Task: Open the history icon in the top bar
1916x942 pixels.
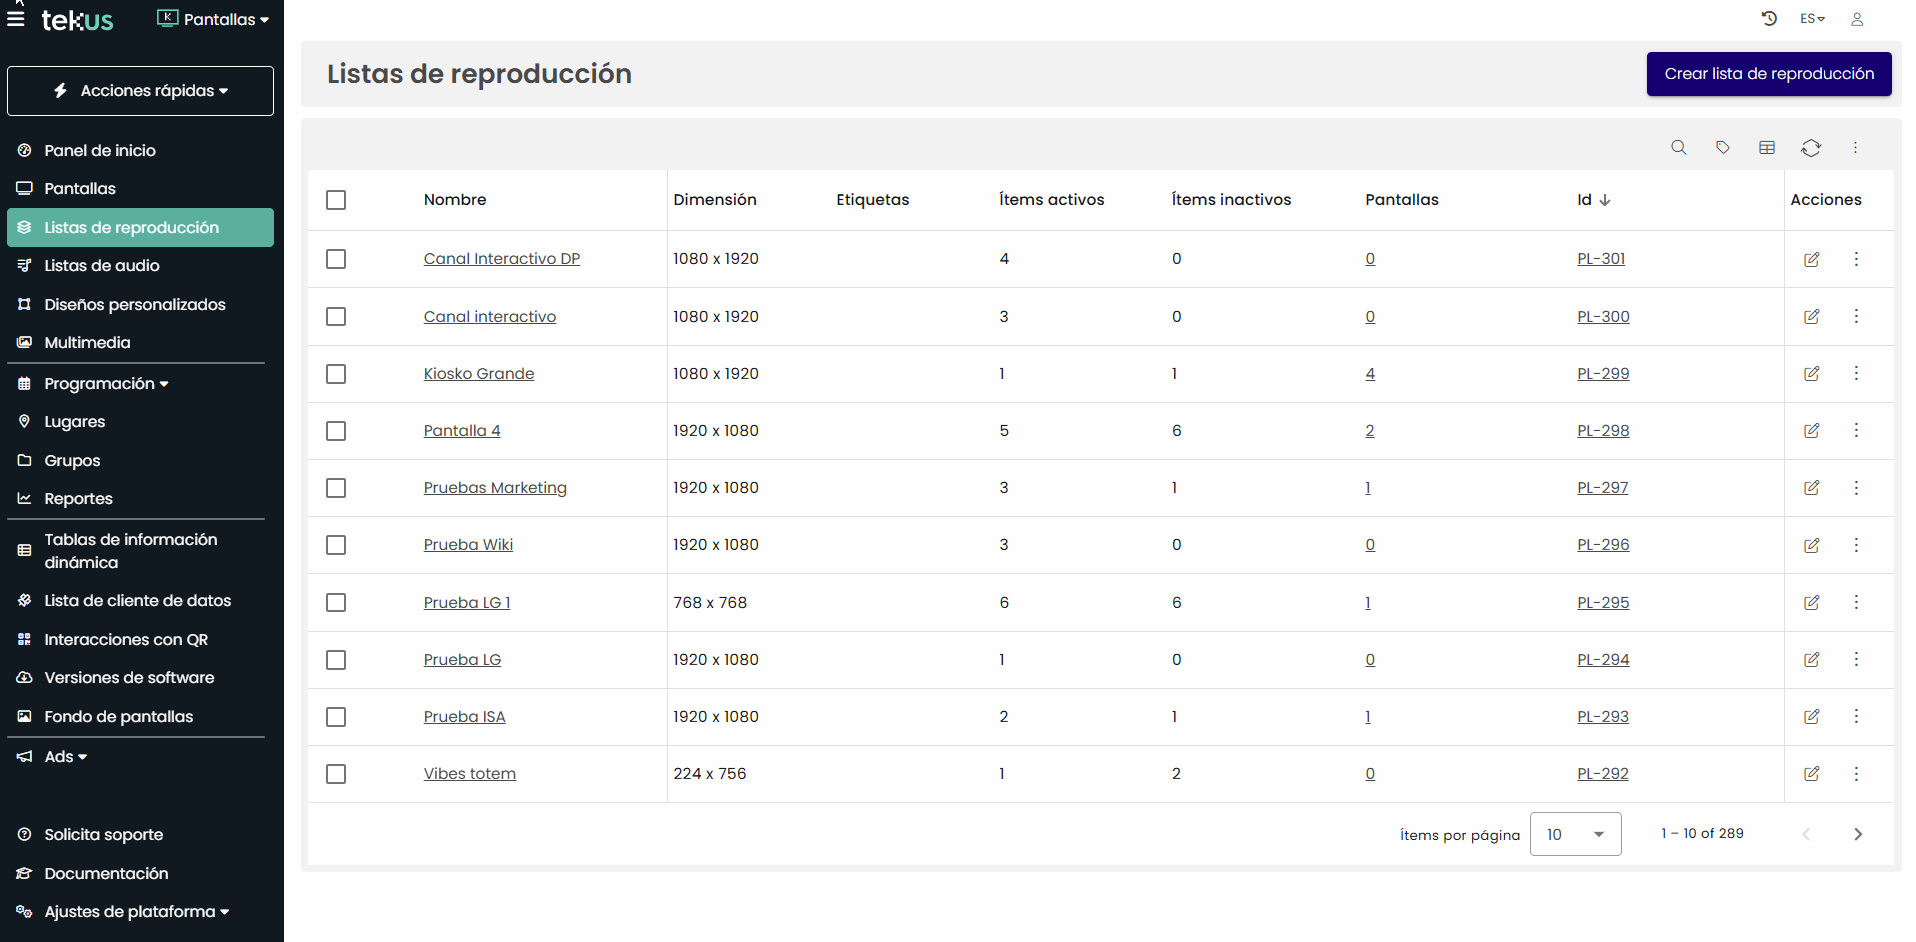Action: point(1769,18)
